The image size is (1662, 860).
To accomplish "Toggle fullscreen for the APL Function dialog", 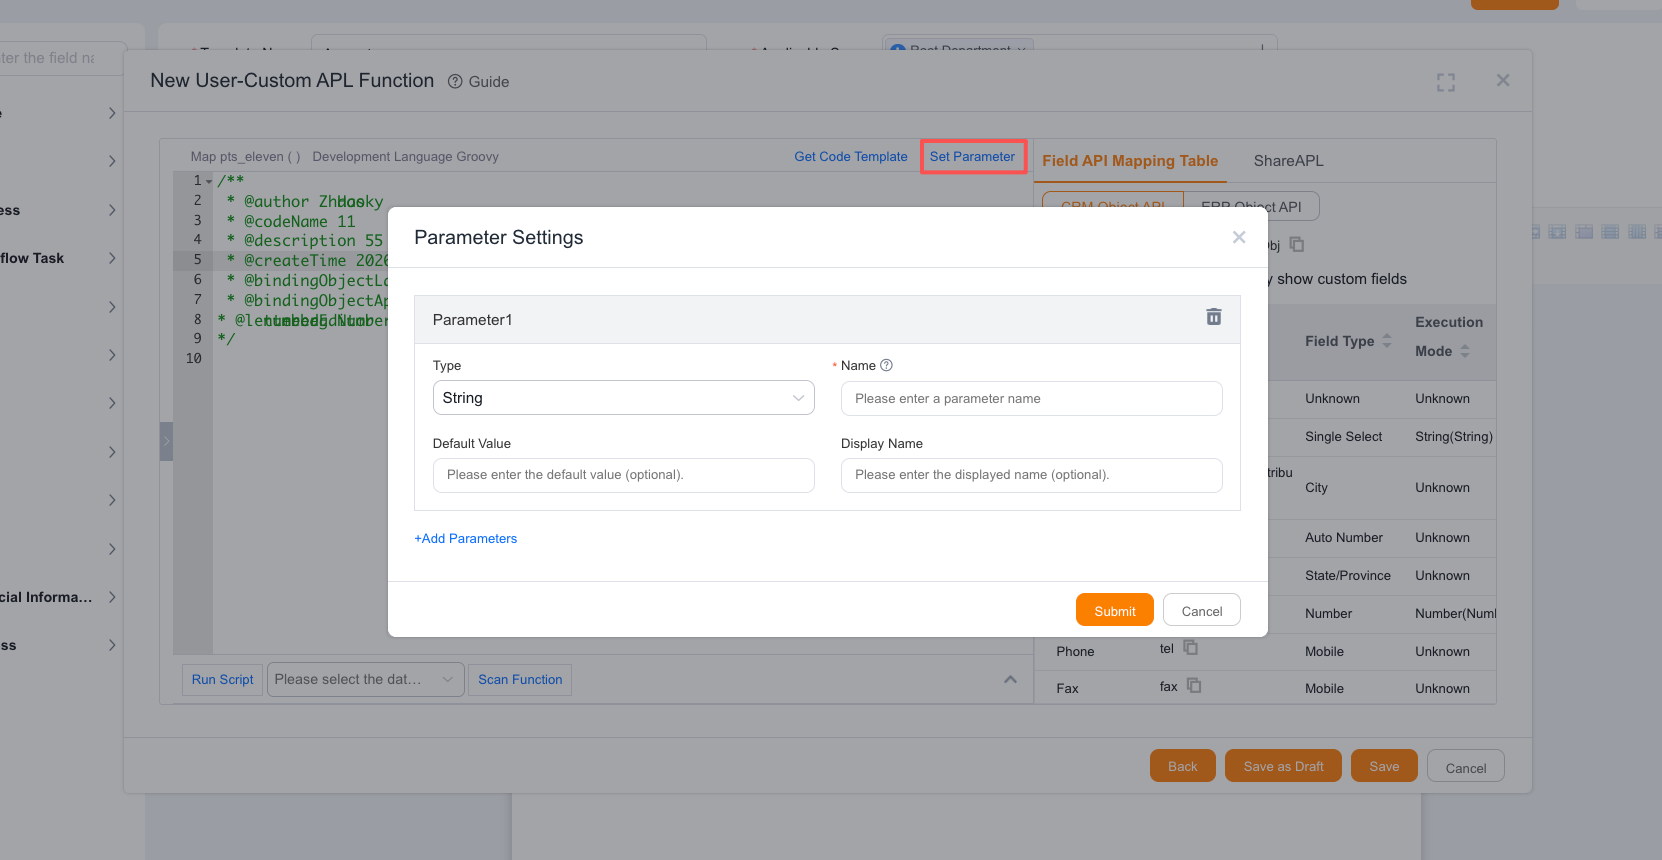I will pos(1446,82).
